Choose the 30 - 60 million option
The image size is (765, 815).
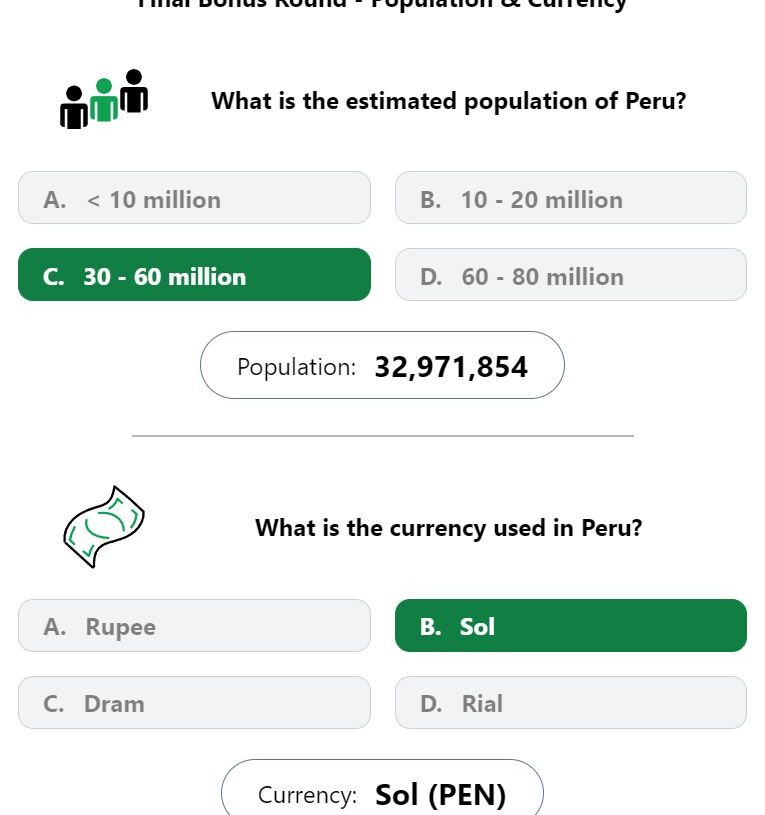[194, 274]
